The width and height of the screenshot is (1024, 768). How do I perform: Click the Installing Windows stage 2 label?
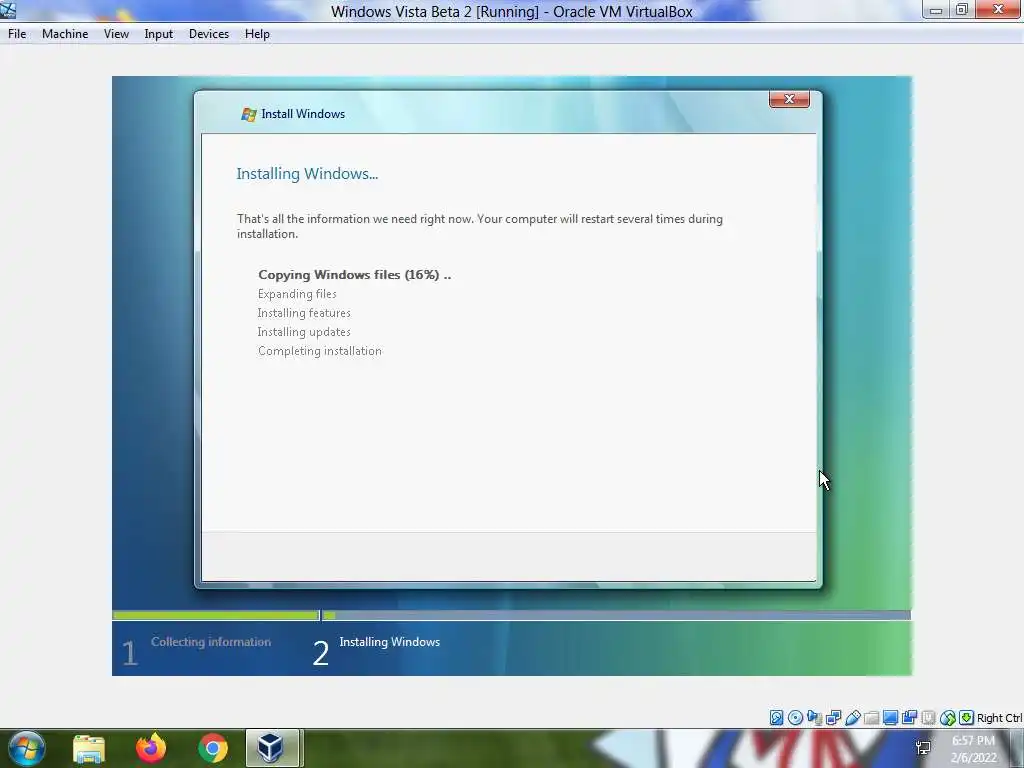(389, 642)
